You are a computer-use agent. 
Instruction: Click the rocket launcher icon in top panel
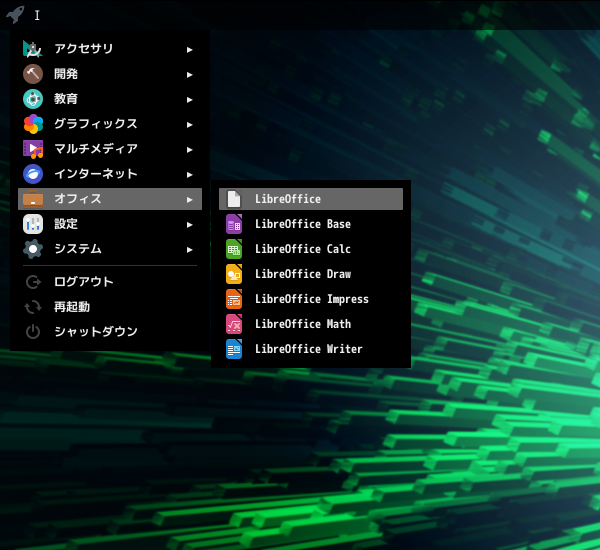pos(15,15)
